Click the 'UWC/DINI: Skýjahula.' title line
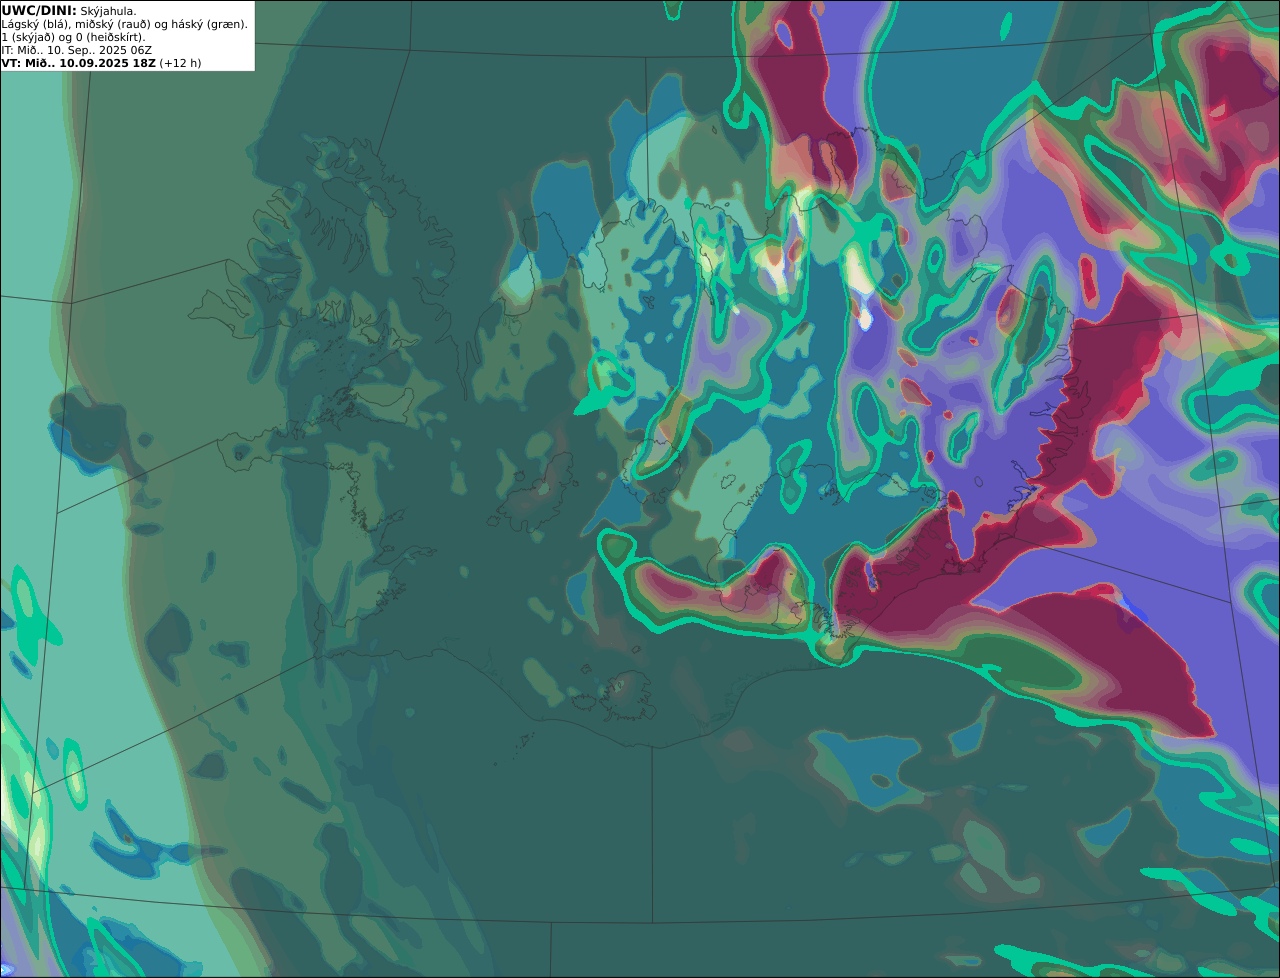Image resolution: width=1280 pixels, height=978 pixels. [x=69, y=10]
